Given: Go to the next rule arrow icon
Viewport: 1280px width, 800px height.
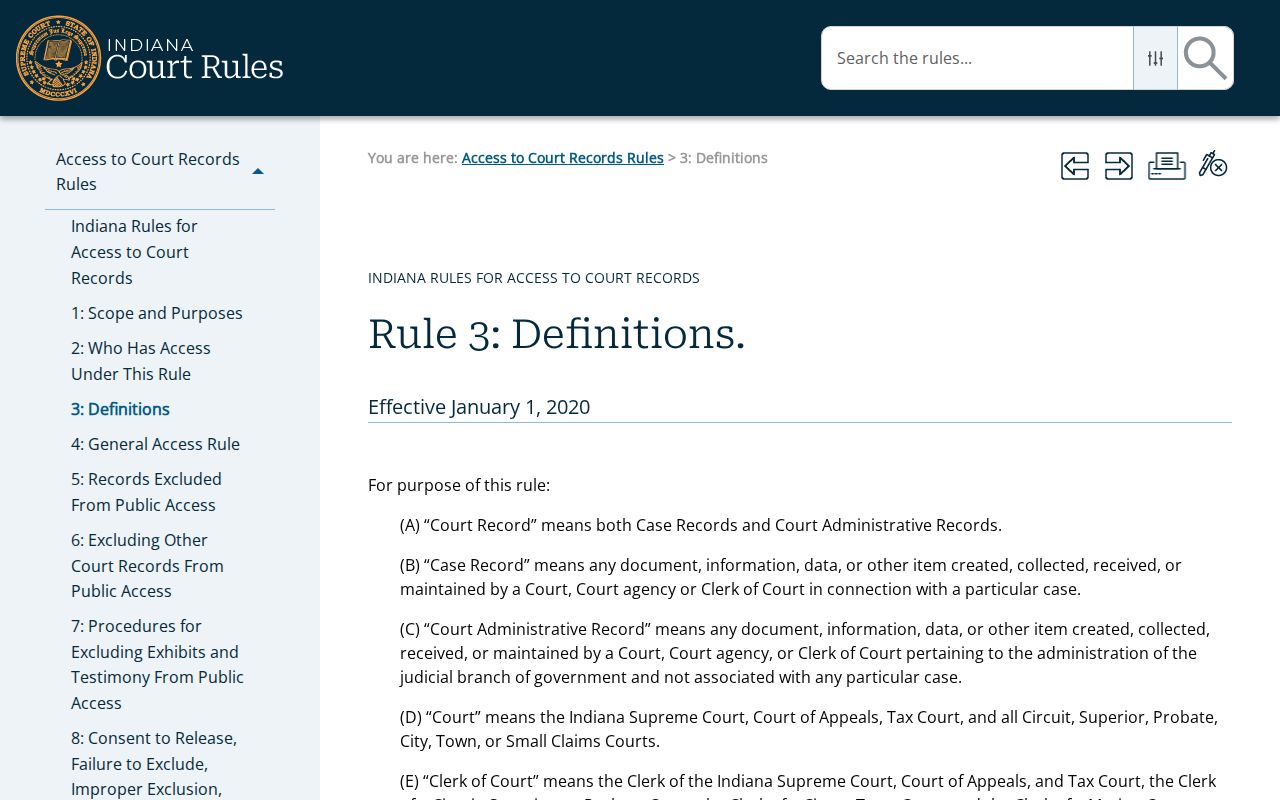Looking at the screenshot, I should [1119, 166].
